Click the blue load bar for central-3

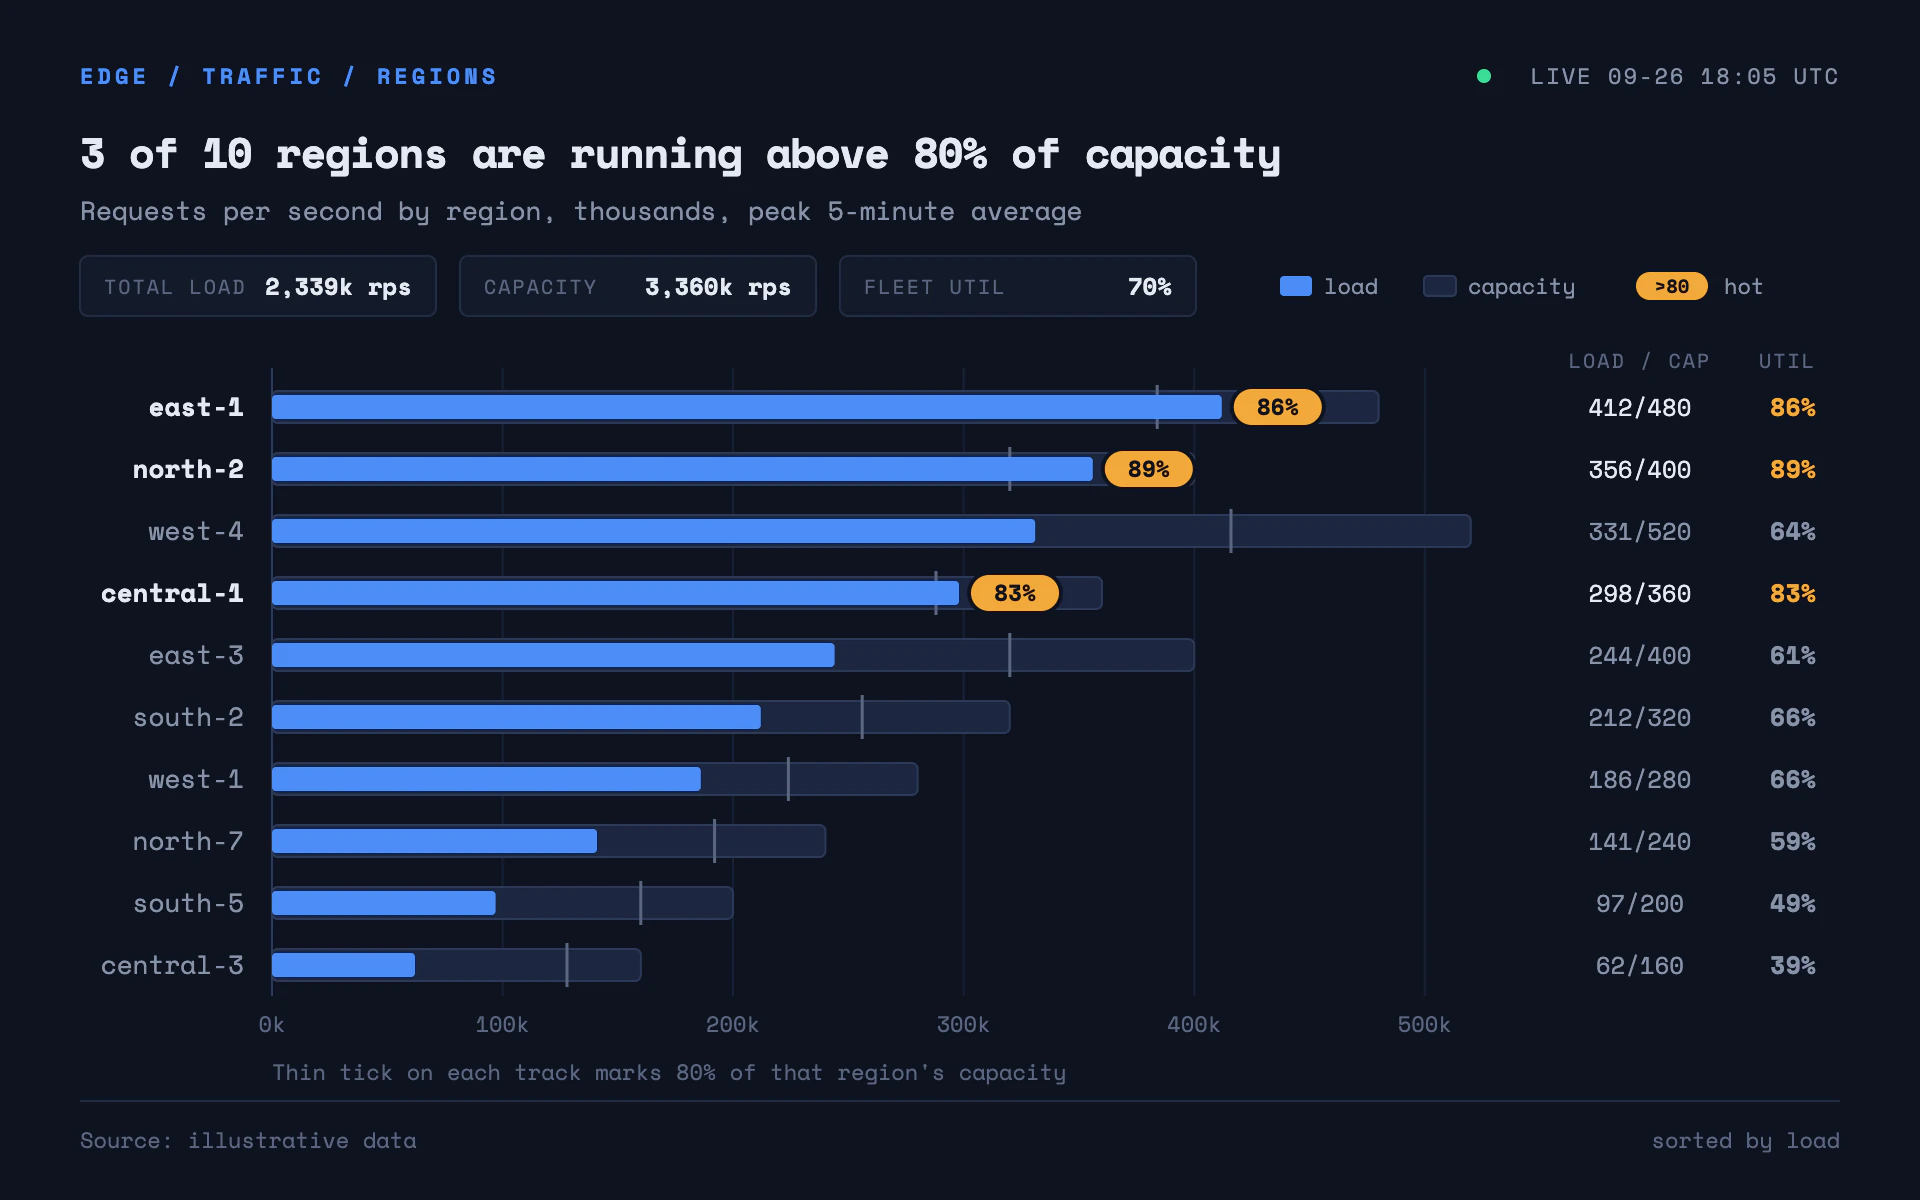point(343,965)
